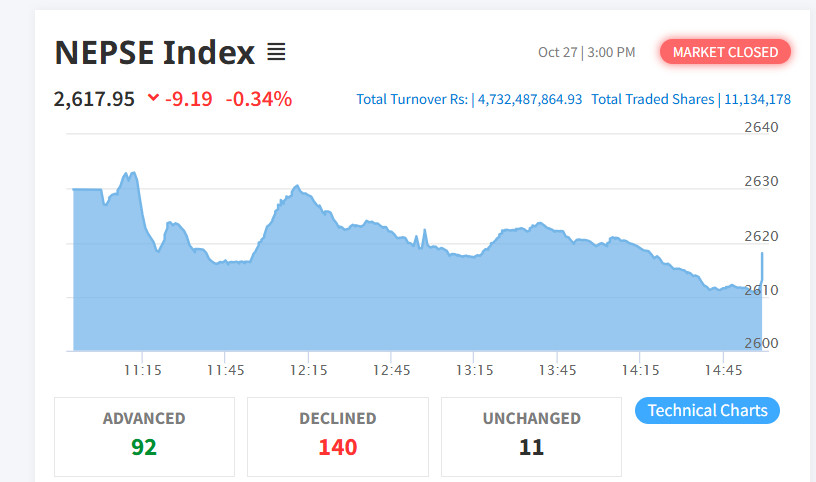The height and width of the screenshot is (482, 816).
Task: Open the menu icon beside NEPSE Index
Action: pyautogui.click(x=276, y=51)
